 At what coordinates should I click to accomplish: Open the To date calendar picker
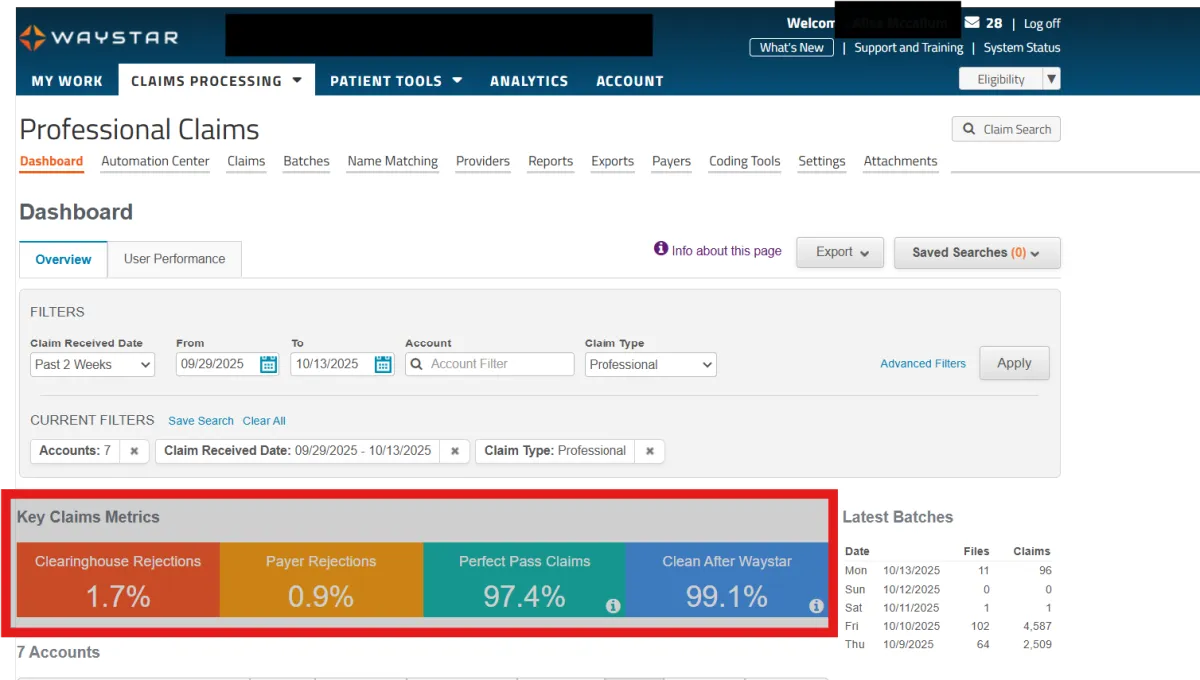(x=383, y=364)
